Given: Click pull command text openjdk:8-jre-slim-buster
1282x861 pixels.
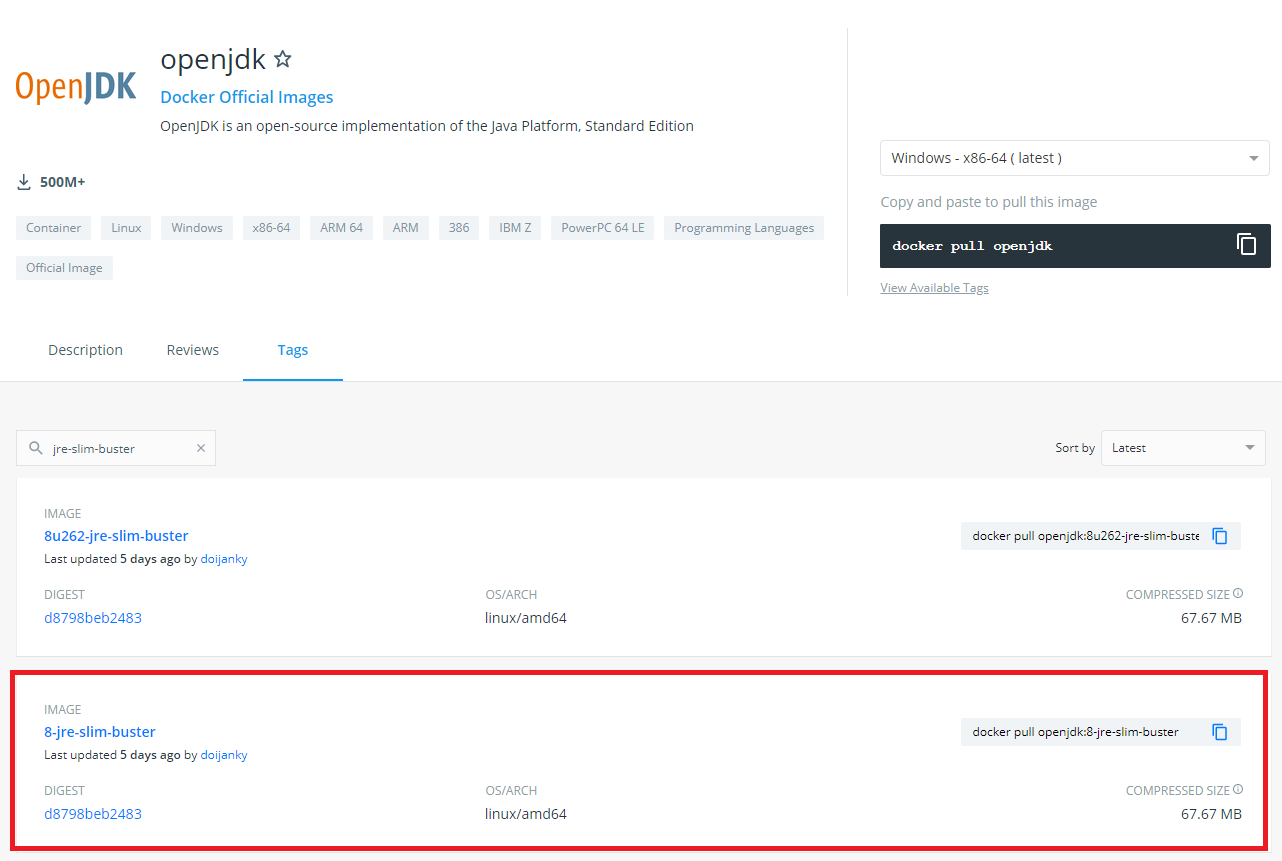Looking at the screenshot, I should [x=1075, y=732].
